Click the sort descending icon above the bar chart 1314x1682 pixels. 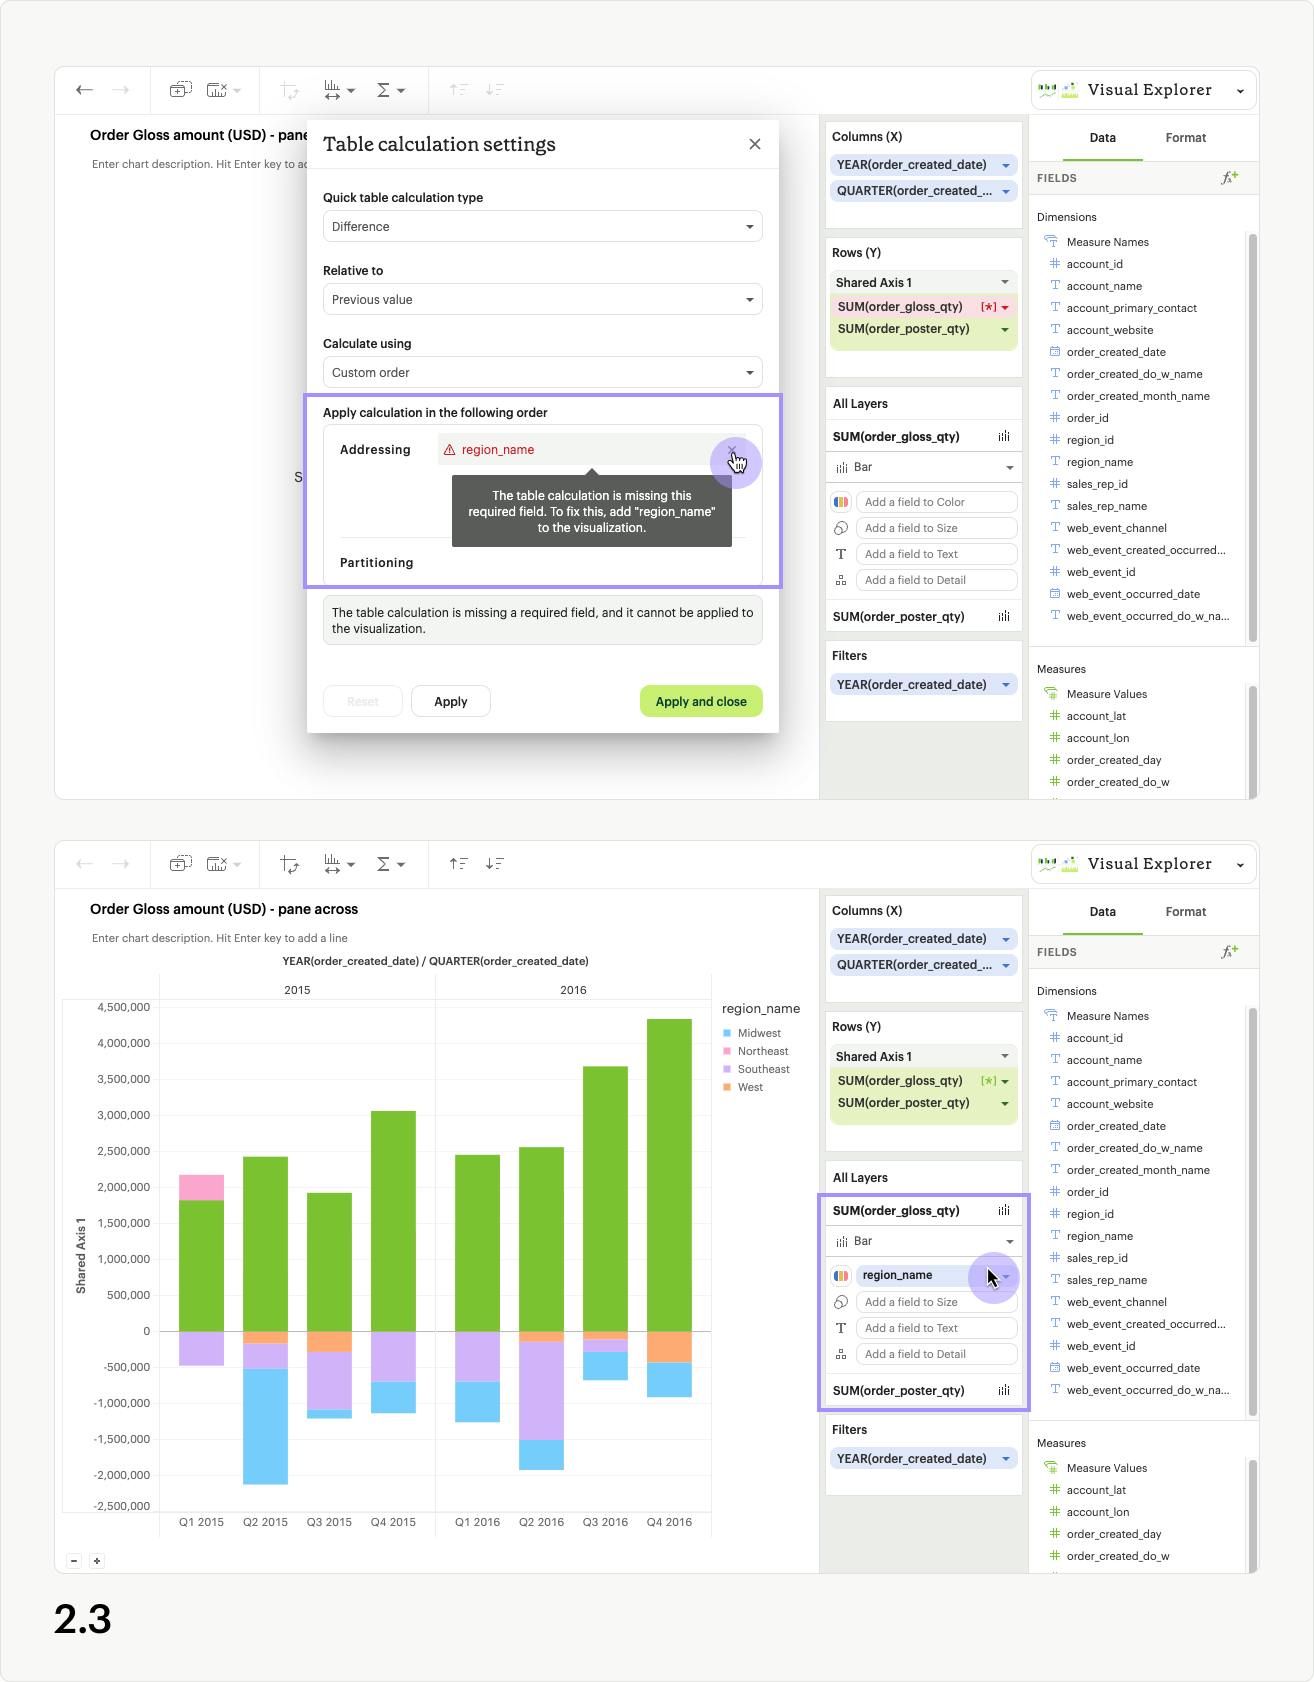click(494, 864)
